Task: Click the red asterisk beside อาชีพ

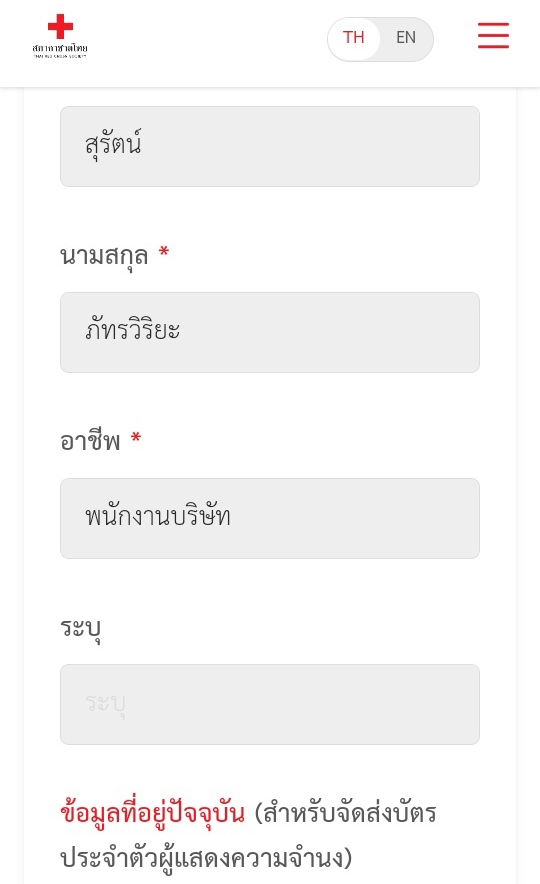Action: pos(136,438)
